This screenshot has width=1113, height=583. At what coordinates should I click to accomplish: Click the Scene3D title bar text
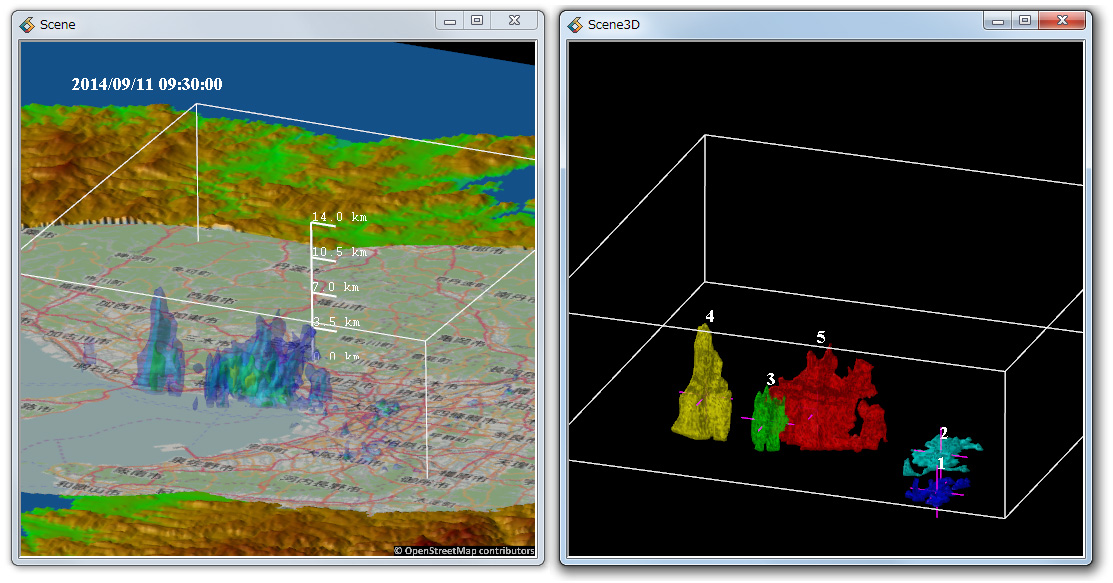tap(613, 24)
